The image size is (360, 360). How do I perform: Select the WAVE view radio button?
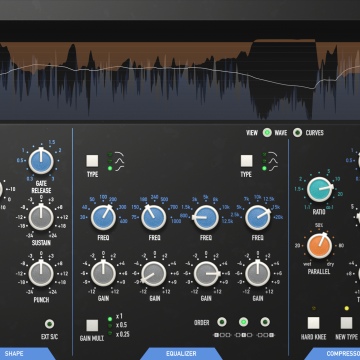(x=267, y=133)
